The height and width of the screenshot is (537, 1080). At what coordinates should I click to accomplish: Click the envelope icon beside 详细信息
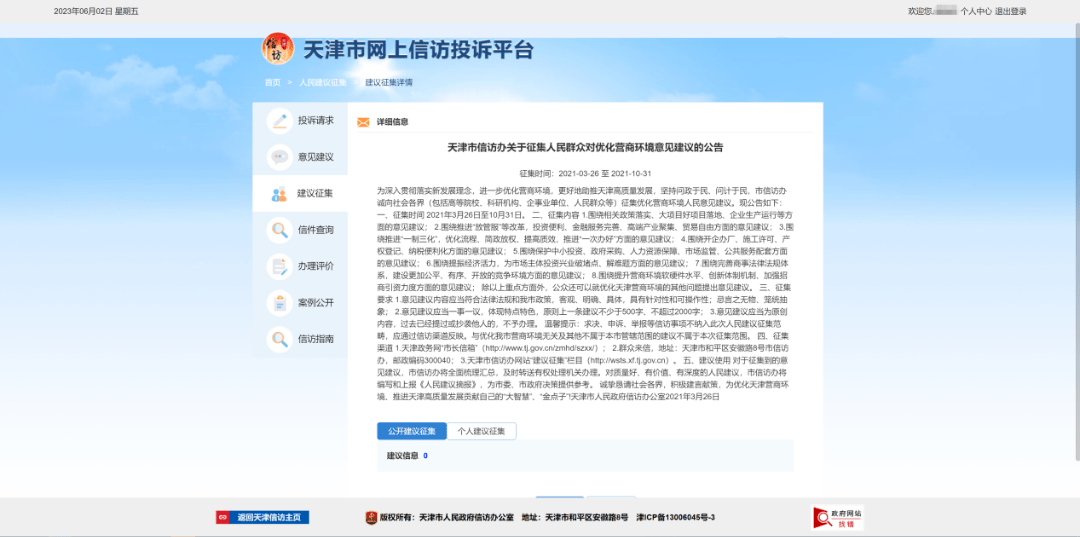click(x=363, y=122)
